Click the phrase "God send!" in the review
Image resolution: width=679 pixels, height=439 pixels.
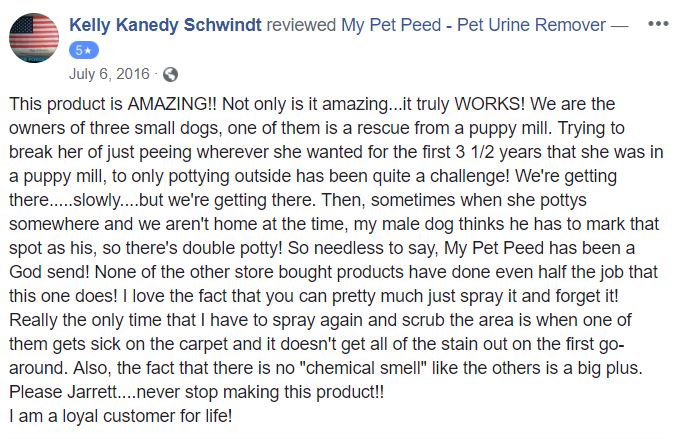(x=49, y=272)
